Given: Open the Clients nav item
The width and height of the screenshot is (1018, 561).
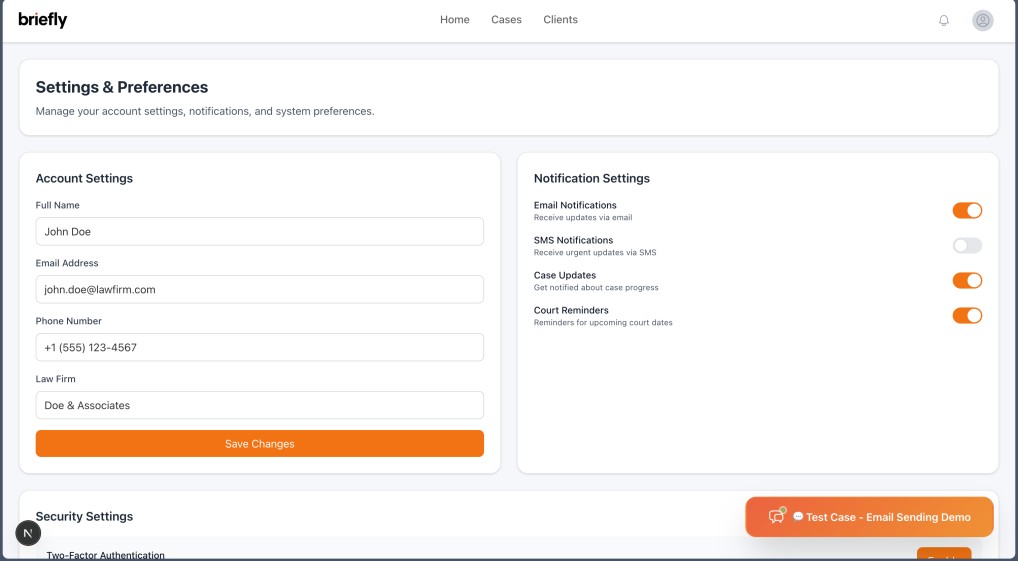Looking at the screenshot, I should coord(560,20).
